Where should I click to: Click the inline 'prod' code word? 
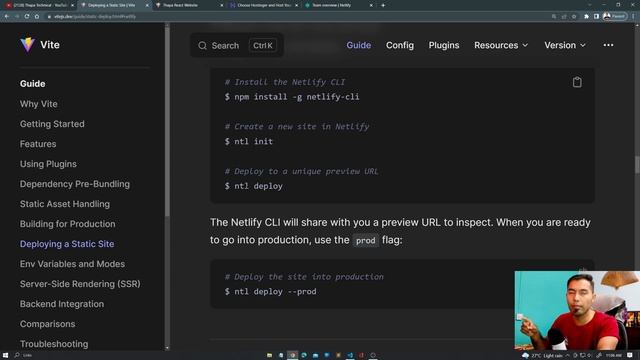pos(365,240)
